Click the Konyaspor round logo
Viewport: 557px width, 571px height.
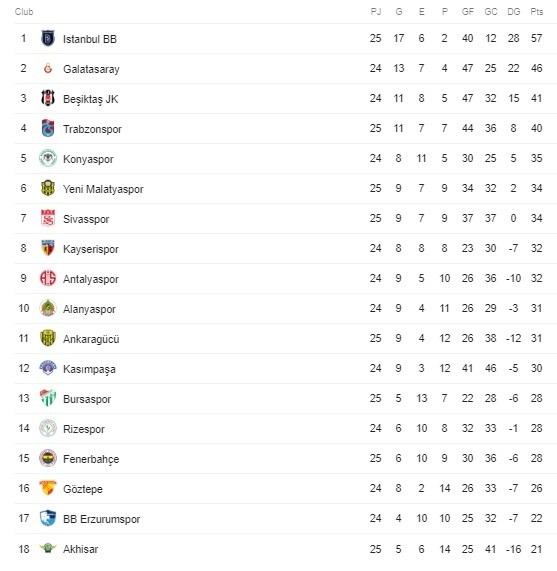click(x=48, y=158)
